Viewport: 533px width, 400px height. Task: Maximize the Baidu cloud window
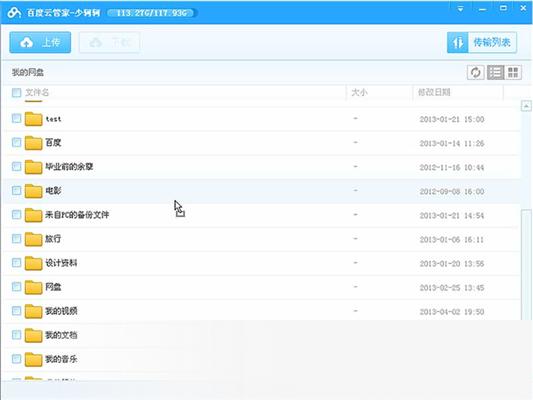point(503,8)
